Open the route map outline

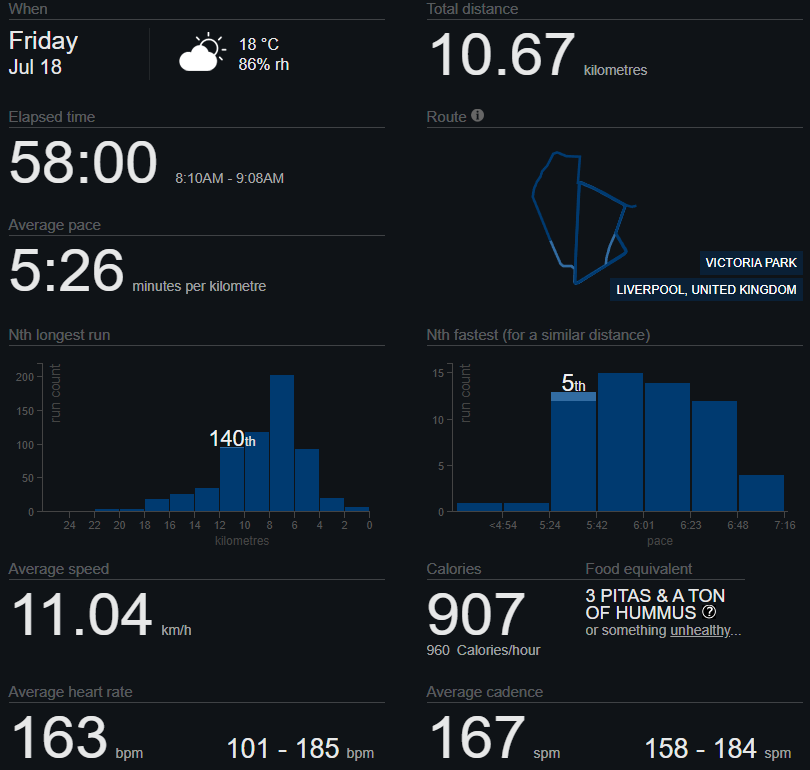point(578,217)
